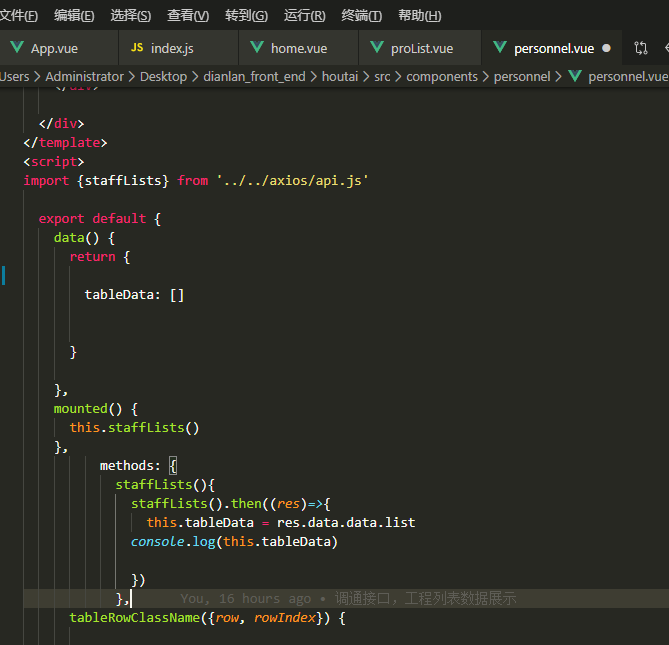
Task: Click personnel folder breadcrumb segment
Action: pos(522,77)
